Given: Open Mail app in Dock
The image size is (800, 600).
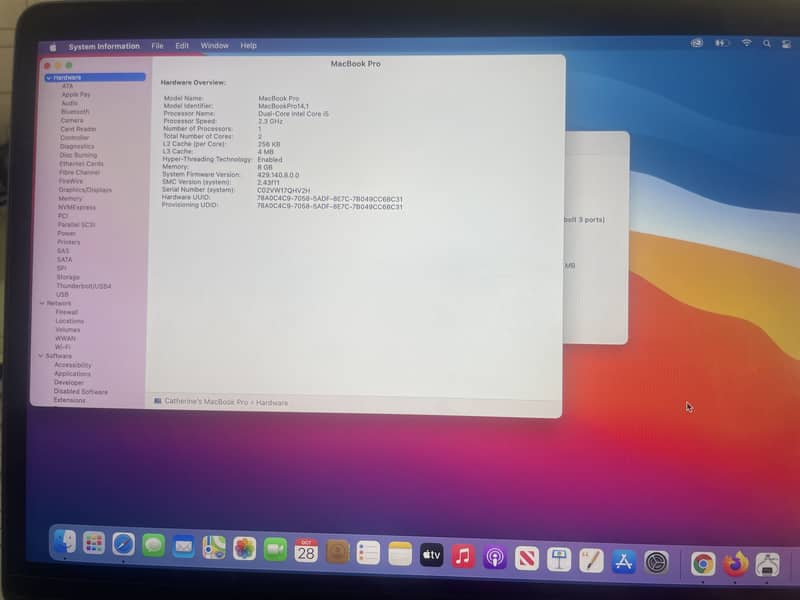Looking at the screenshot, I should (x=184, y=547).
